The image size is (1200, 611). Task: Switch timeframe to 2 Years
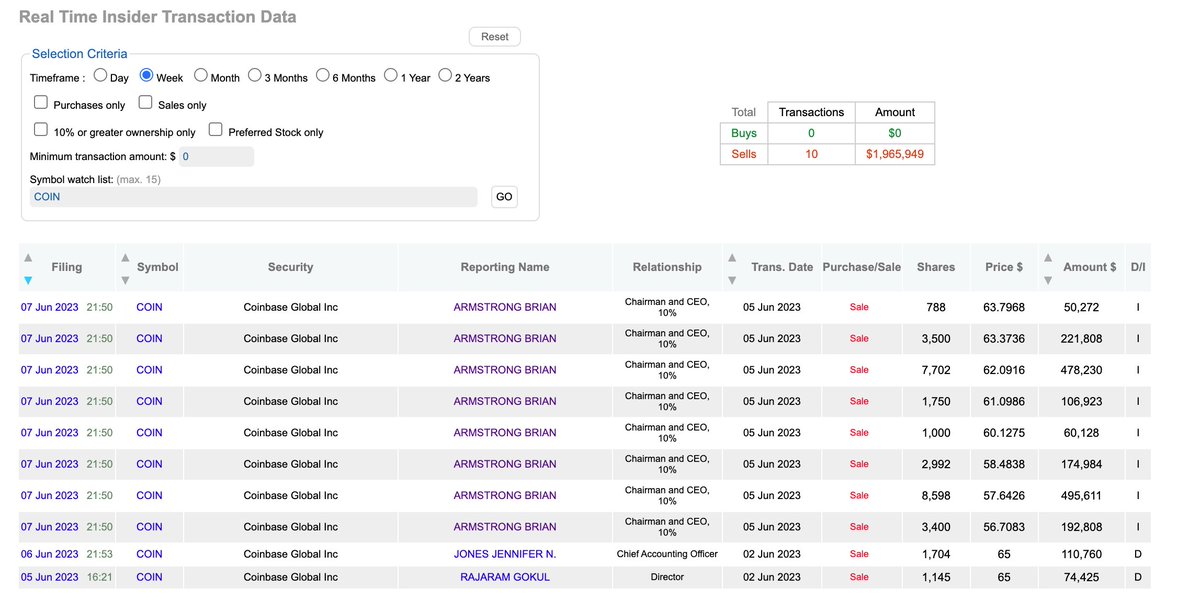pos(445,75)
